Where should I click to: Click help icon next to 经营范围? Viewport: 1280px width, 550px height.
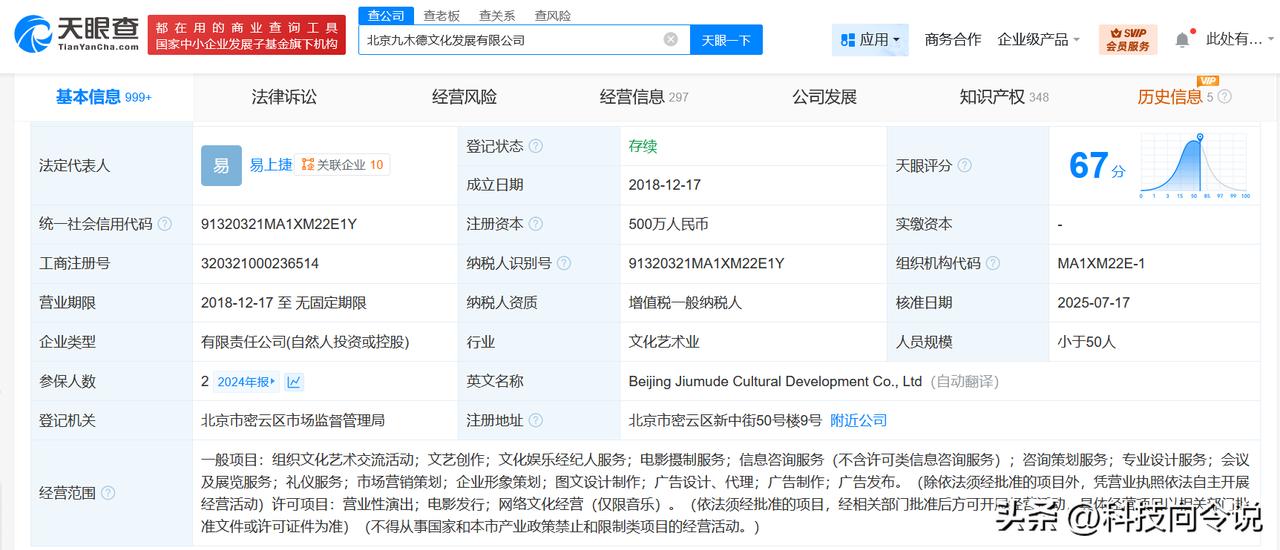coord(108,492)
